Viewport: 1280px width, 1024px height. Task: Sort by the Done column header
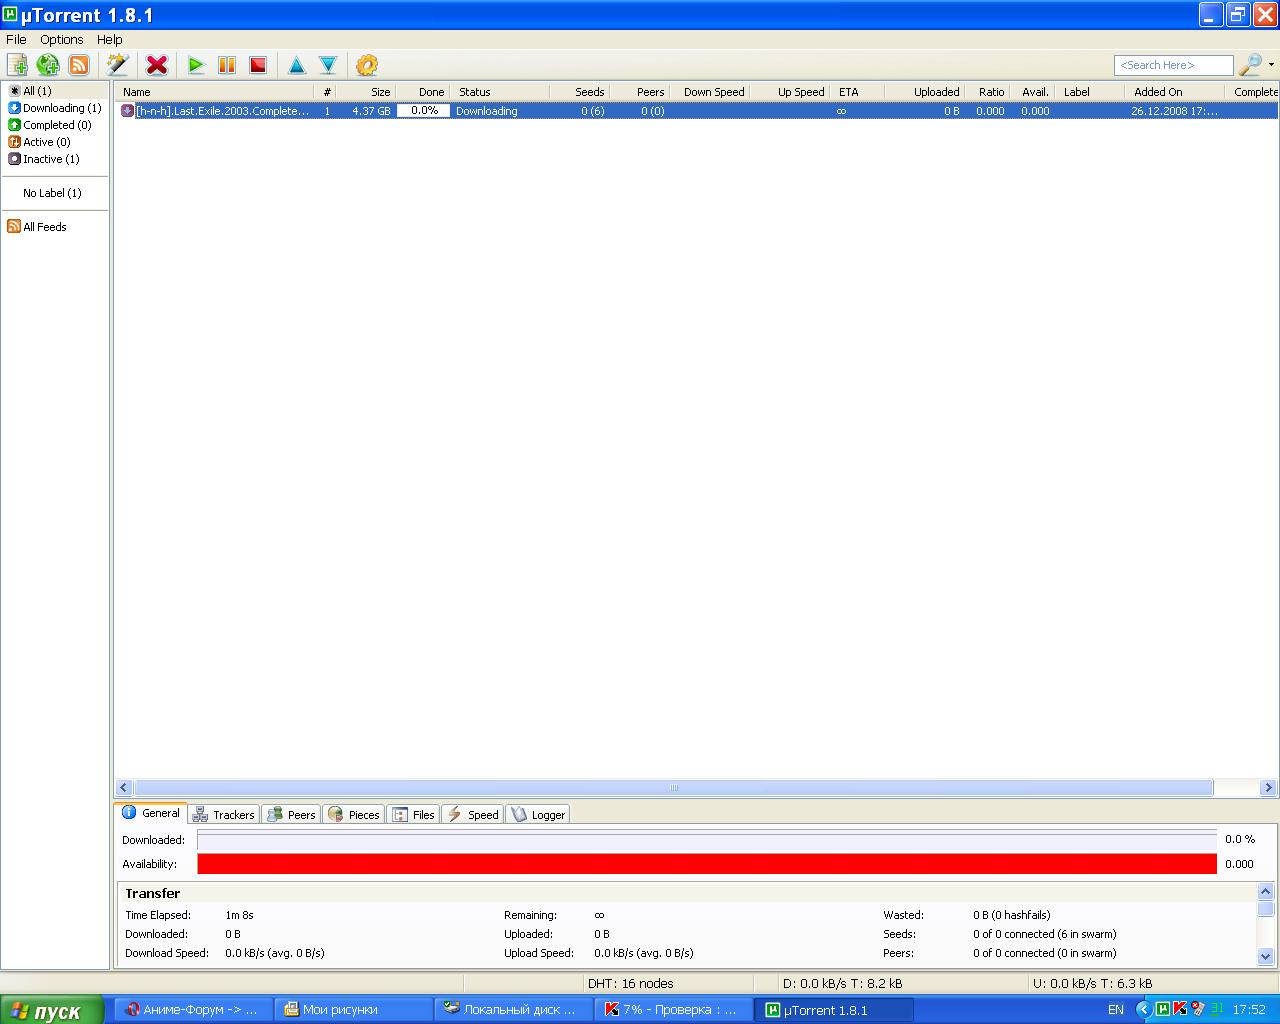coord(422,92)
